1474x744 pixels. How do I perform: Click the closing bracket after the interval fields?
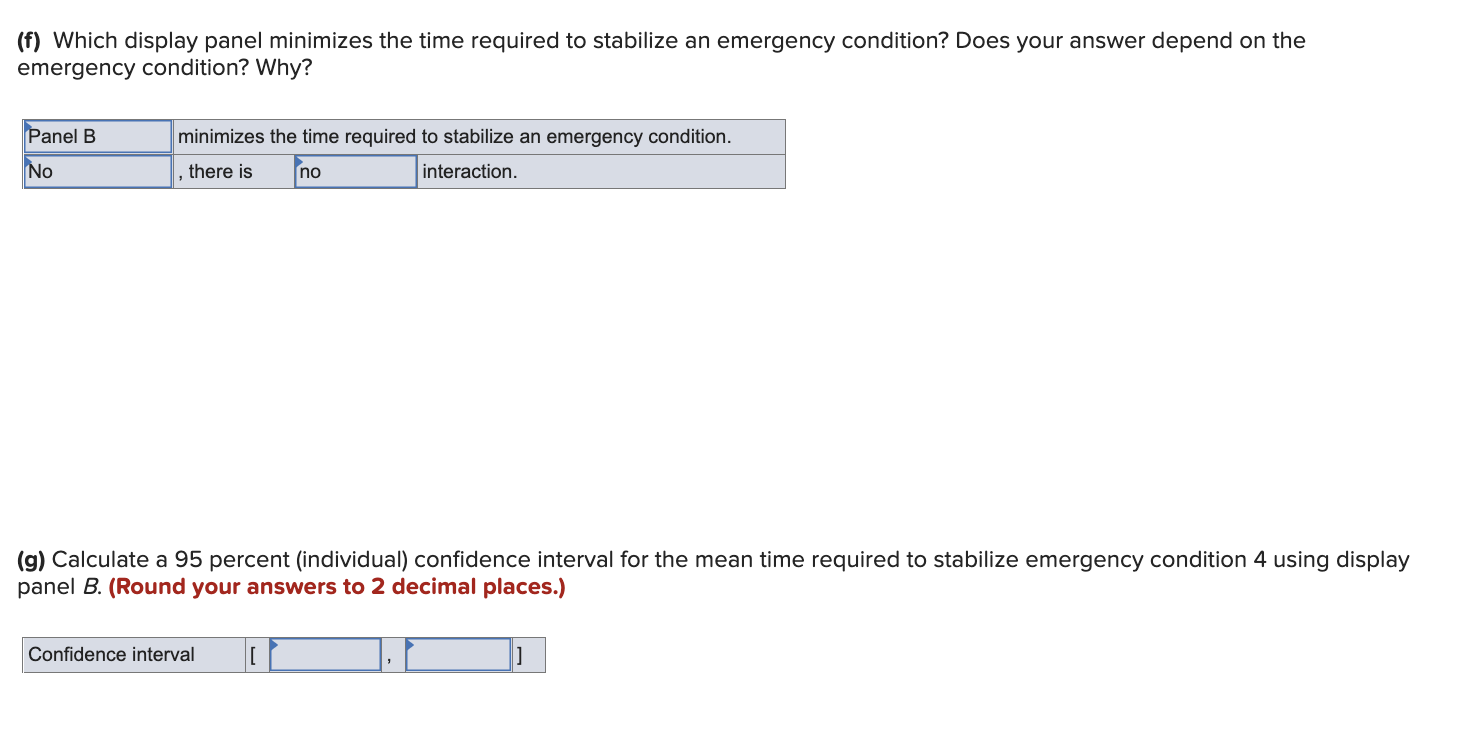tap(520, 654)
